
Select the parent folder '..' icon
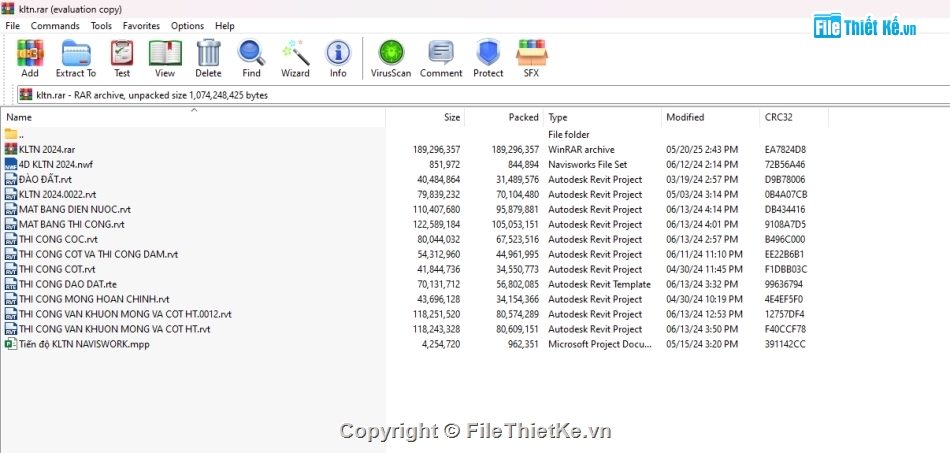[11, 134]
